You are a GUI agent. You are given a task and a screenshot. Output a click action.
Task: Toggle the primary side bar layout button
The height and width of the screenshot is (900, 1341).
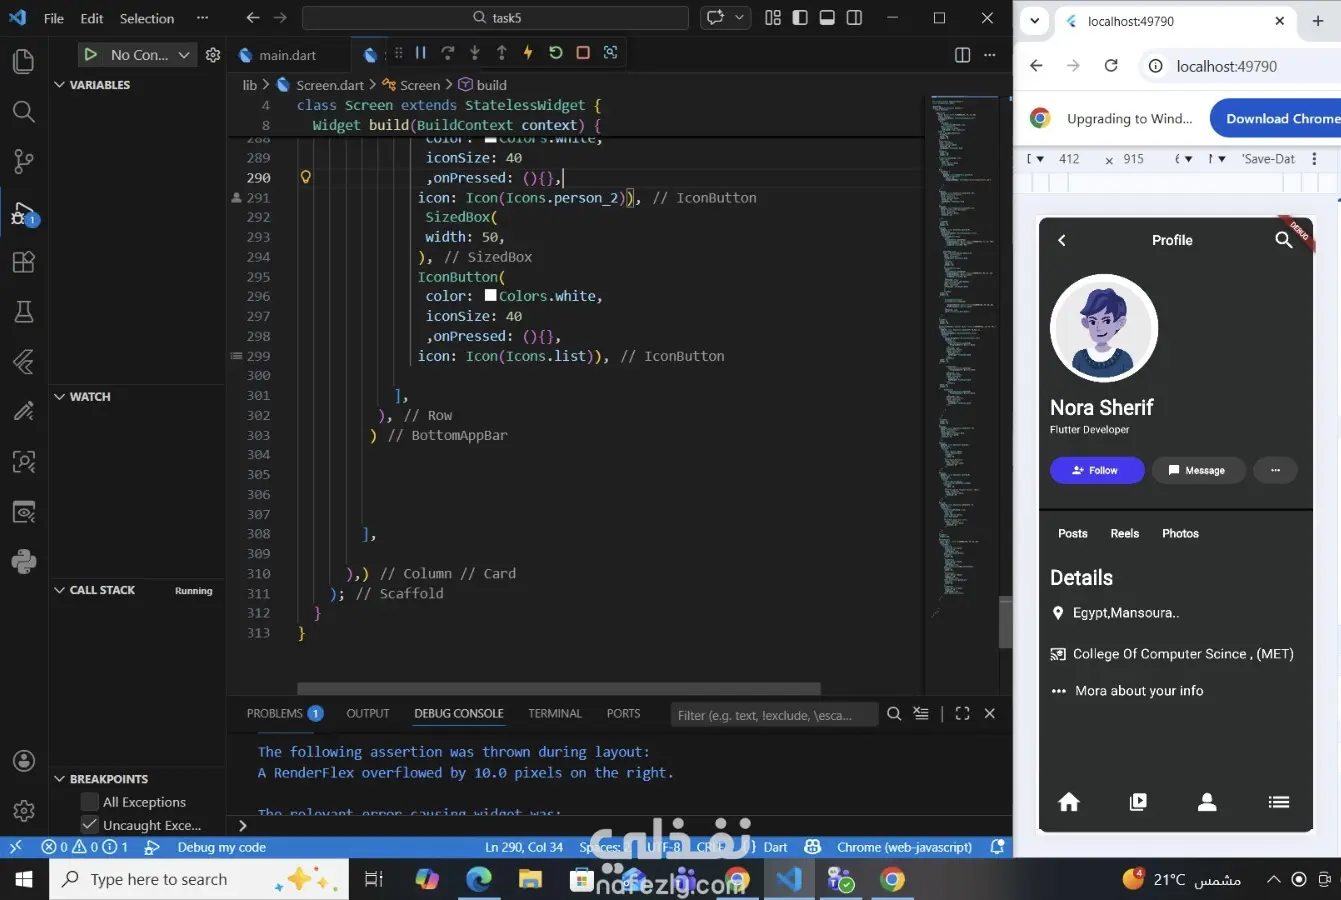point(800,18)
